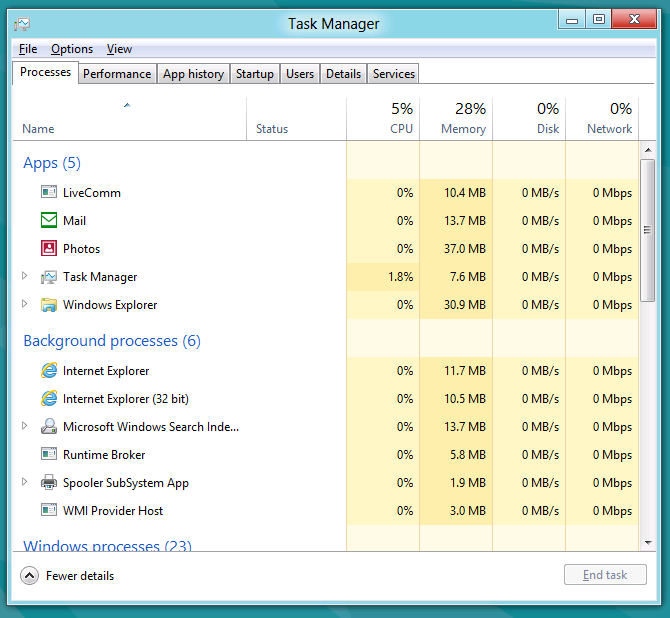Click the Photos app icon

click(x=49, y=248)
